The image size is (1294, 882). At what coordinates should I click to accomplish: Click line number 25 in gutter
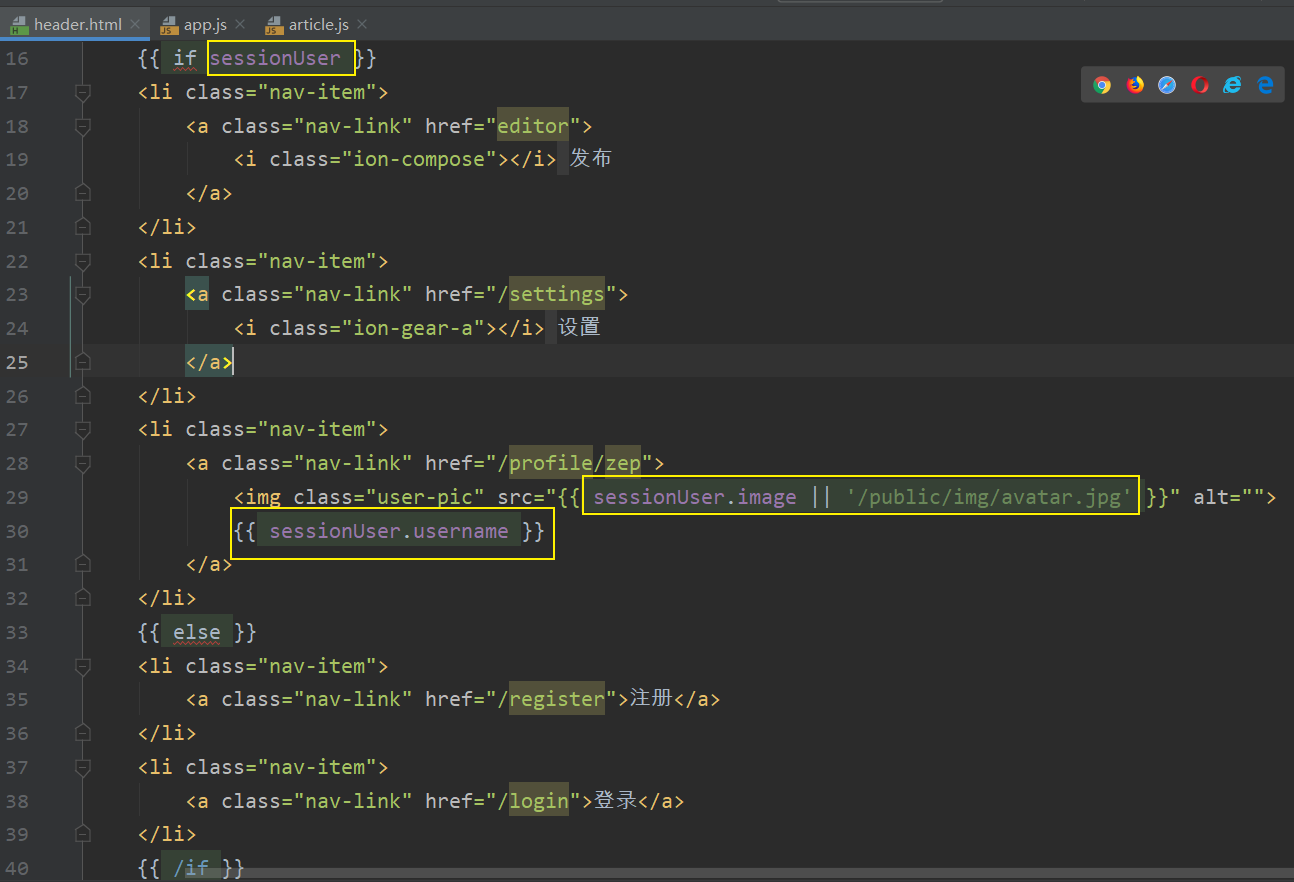click(x=17, y=362)
